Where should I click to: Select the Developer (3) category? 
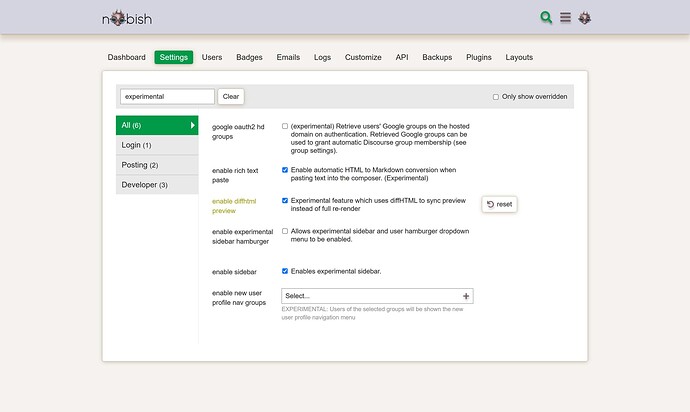click(157, 185)
